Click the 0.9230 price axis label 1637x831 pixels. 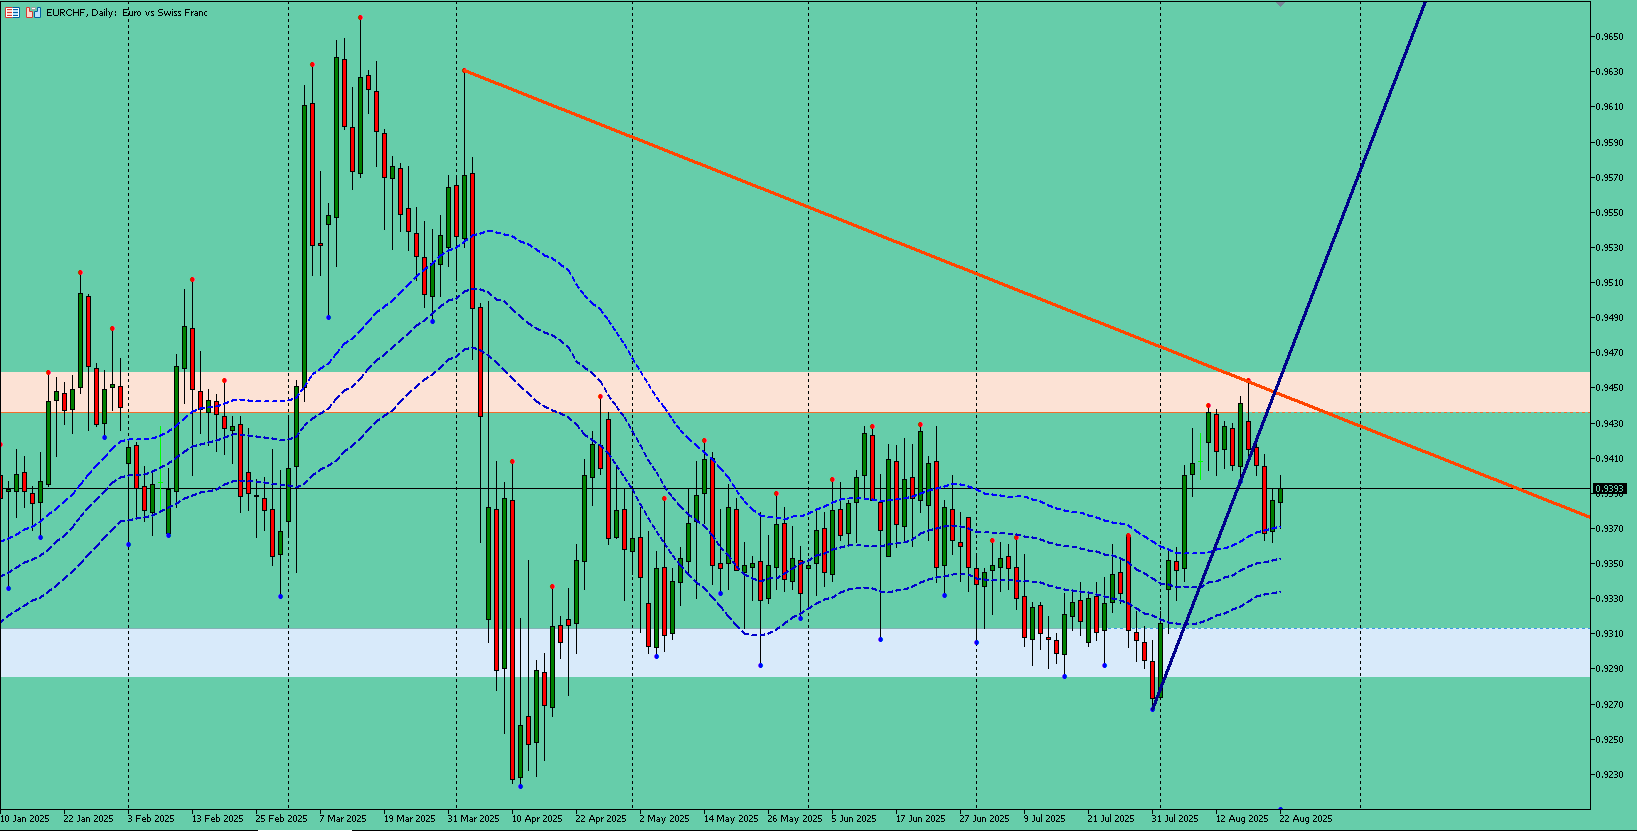[x=1609, y=775]
